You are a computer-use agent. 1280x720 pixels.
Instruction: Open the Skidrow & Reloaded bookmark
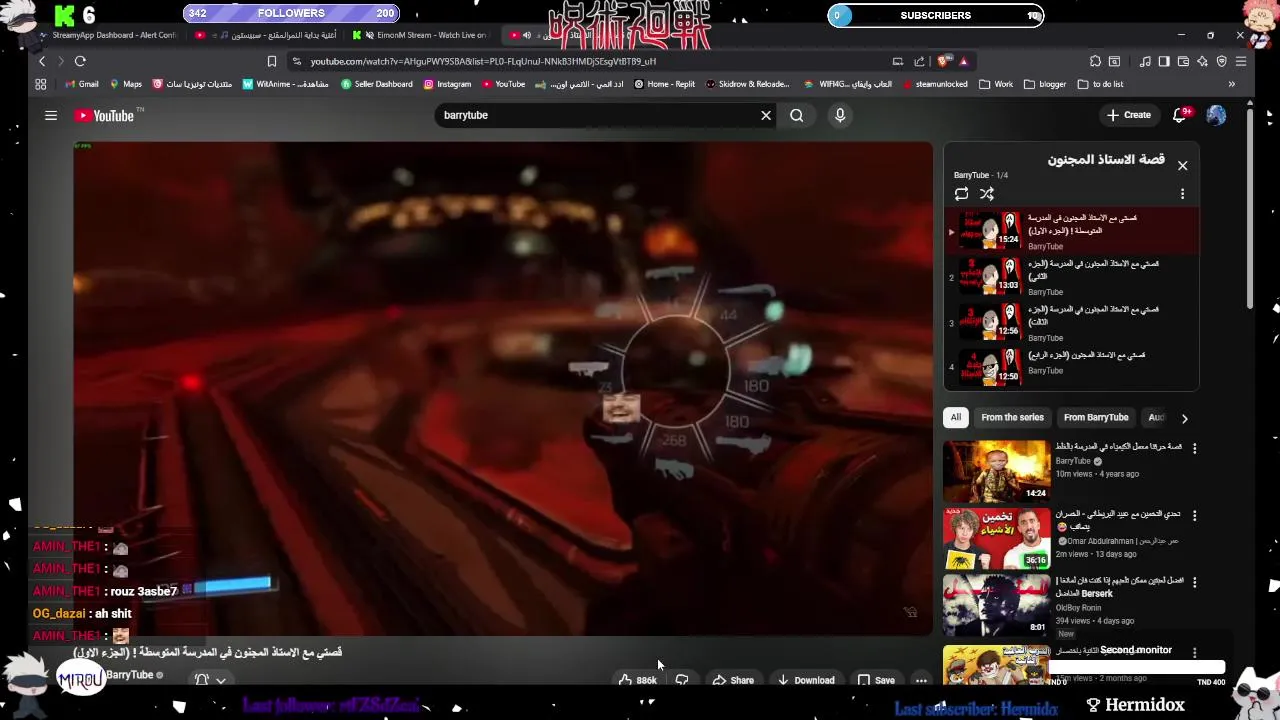pyautogui.click(x=747, y=84)
